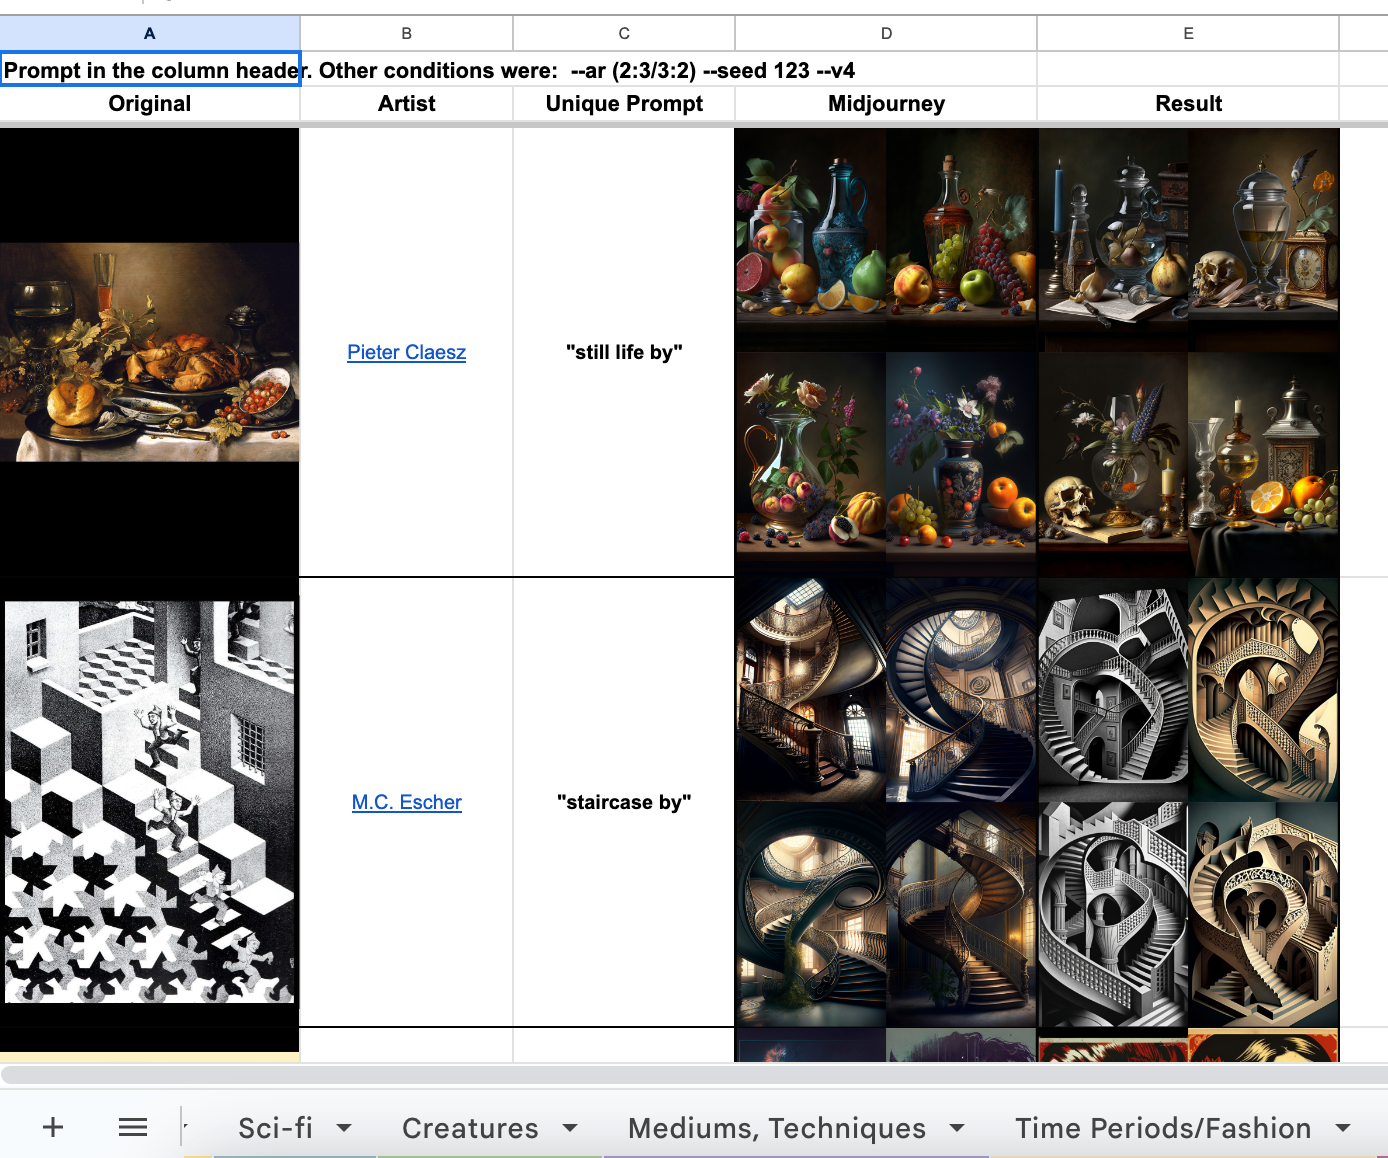The height and width of the screenshot is (1158, 1388).
Task: Click the Escher-style staircase result grid
Action: [1188, 802]
